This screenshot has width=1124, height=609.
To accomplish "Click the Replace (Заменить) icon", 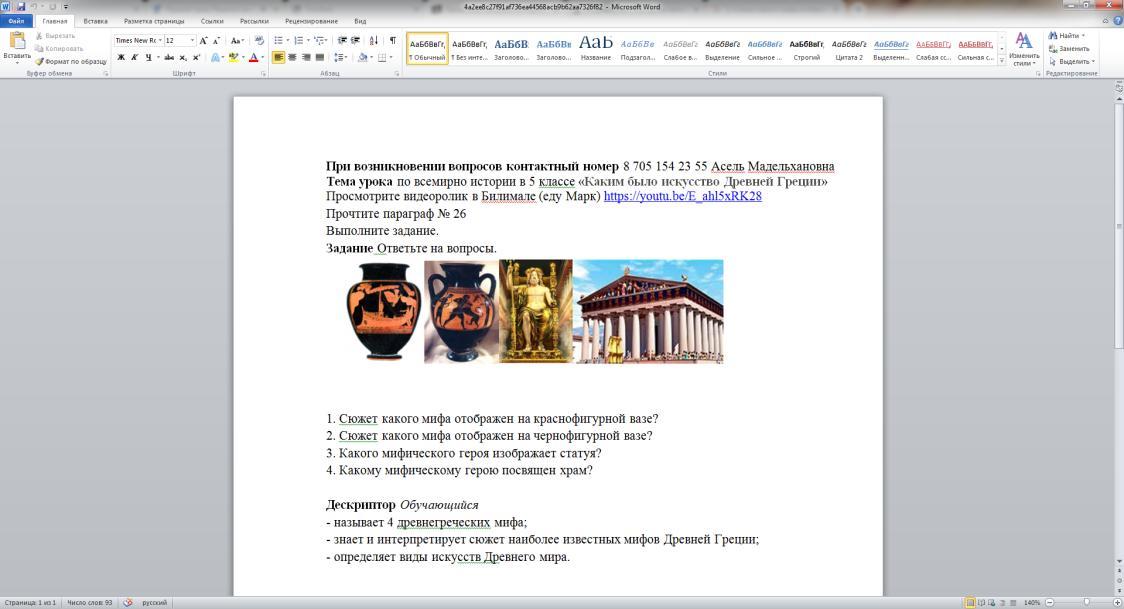I will tap(1069, 48).
